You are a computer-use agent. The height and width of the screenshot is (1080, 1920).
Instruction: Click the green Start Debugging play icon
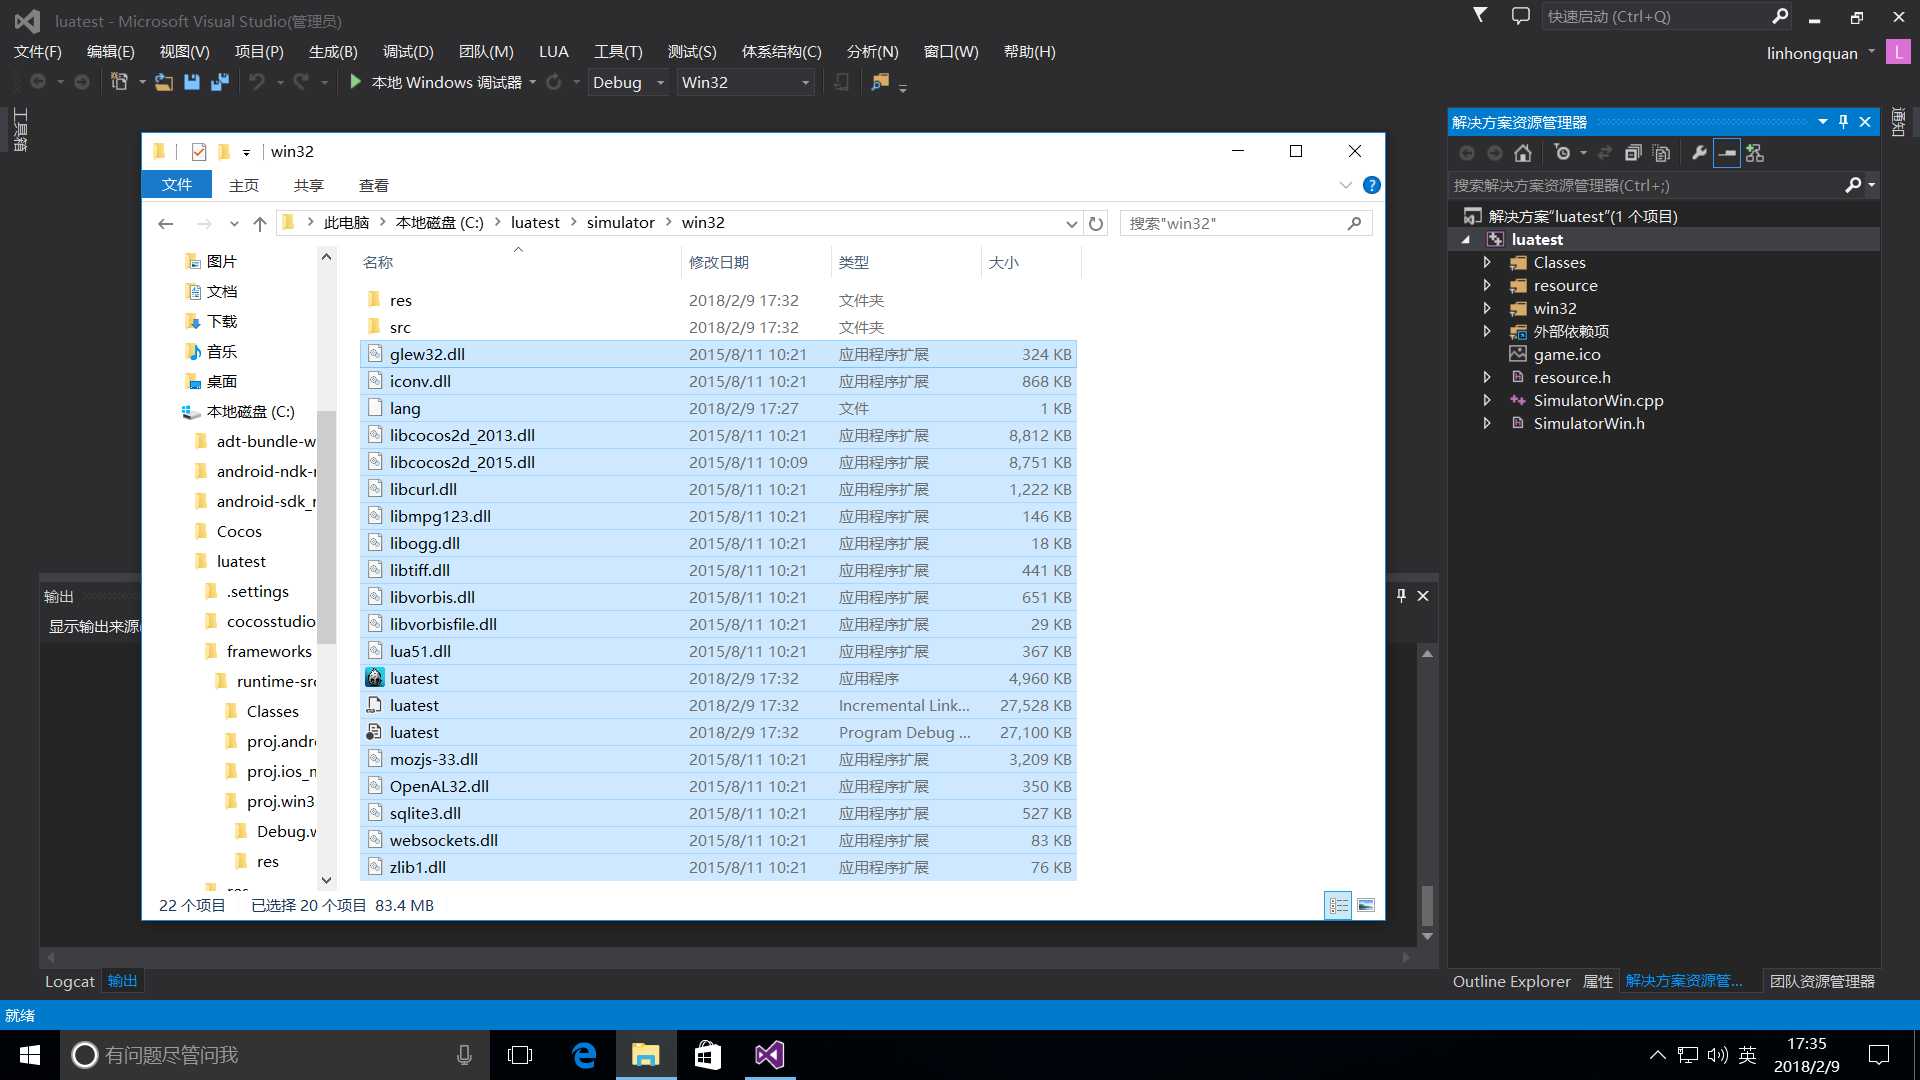(x=355, y=82)
